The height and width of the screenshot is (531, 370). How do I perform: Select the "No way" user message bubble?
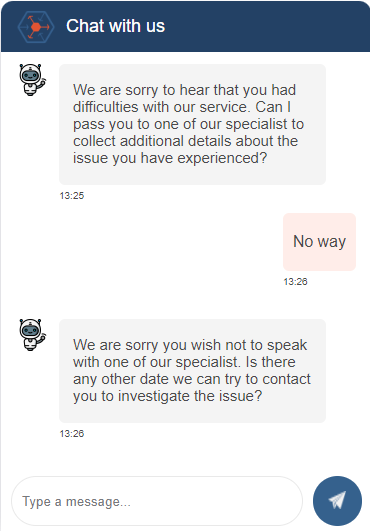click(x=319, y=242)
